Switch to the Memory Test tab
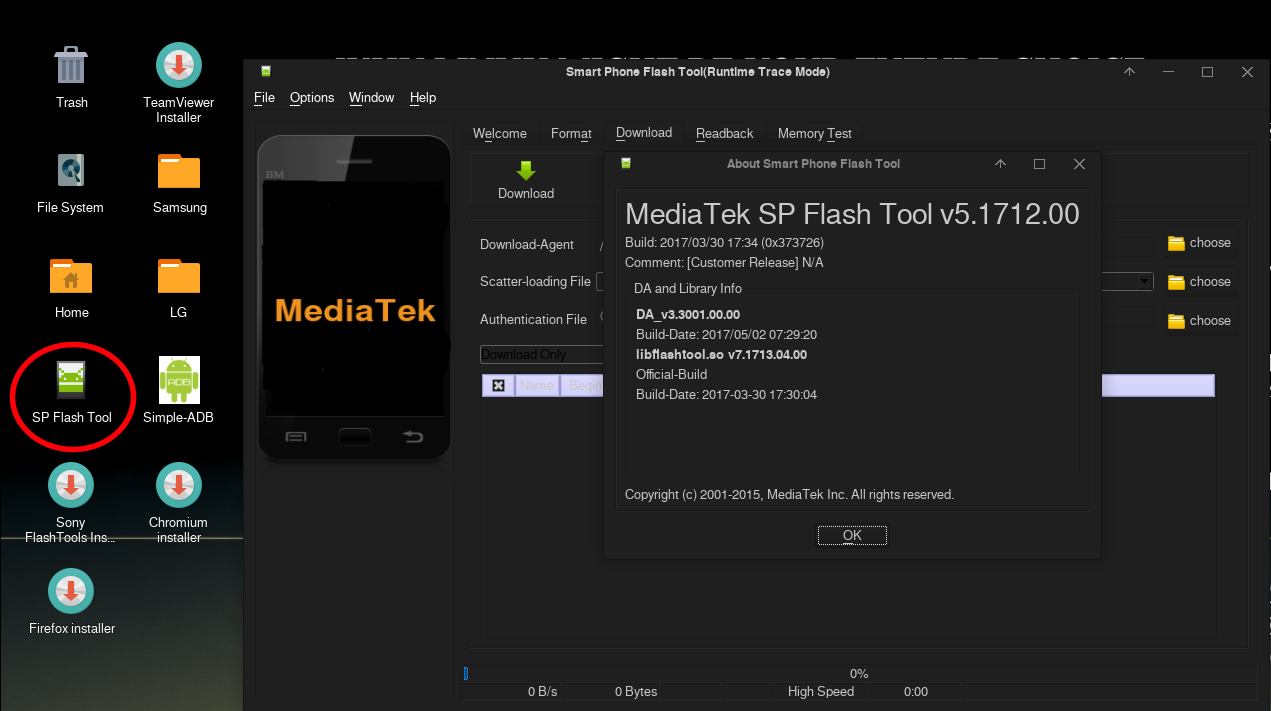The height and width of the screenshot is (711, 1271). (814, 133)
